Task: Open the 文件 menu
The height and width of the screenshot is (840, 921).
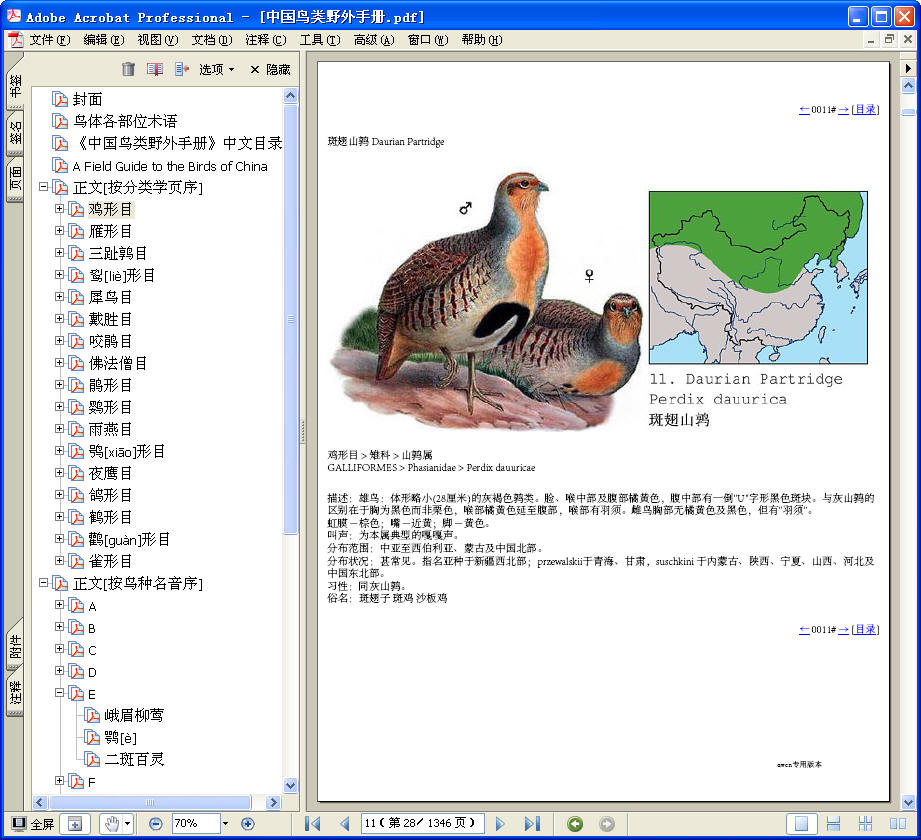Action: [49, 40]
